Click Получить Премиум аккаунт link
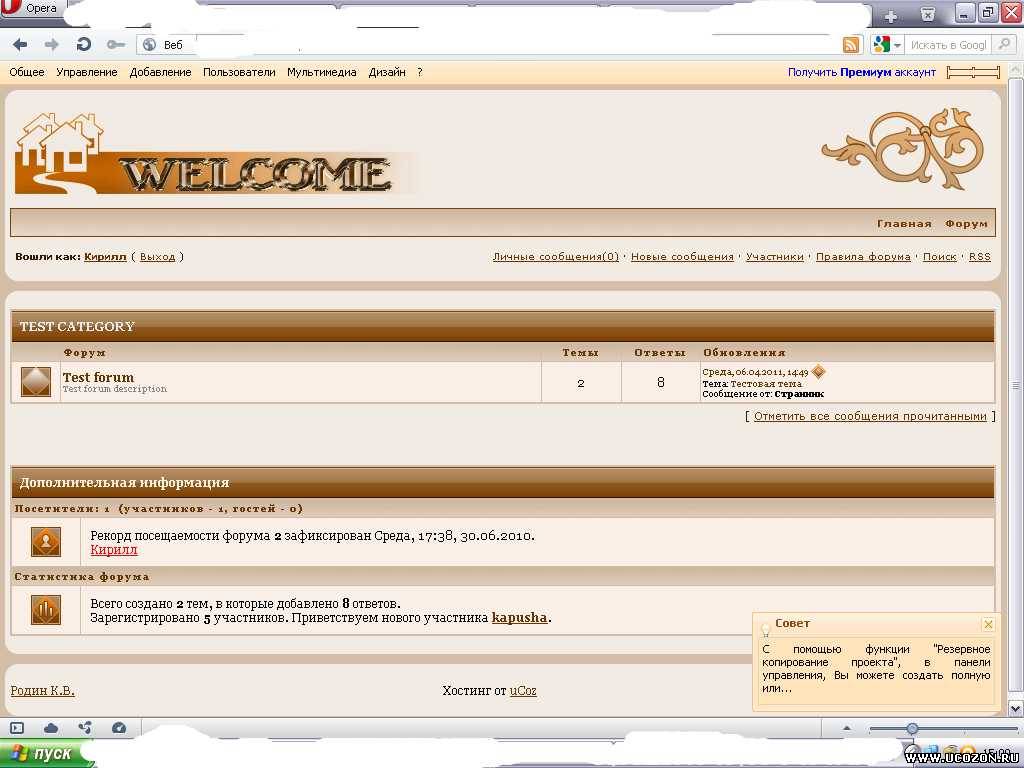This screenshot has height=768, width=1024. pos(862,72)
